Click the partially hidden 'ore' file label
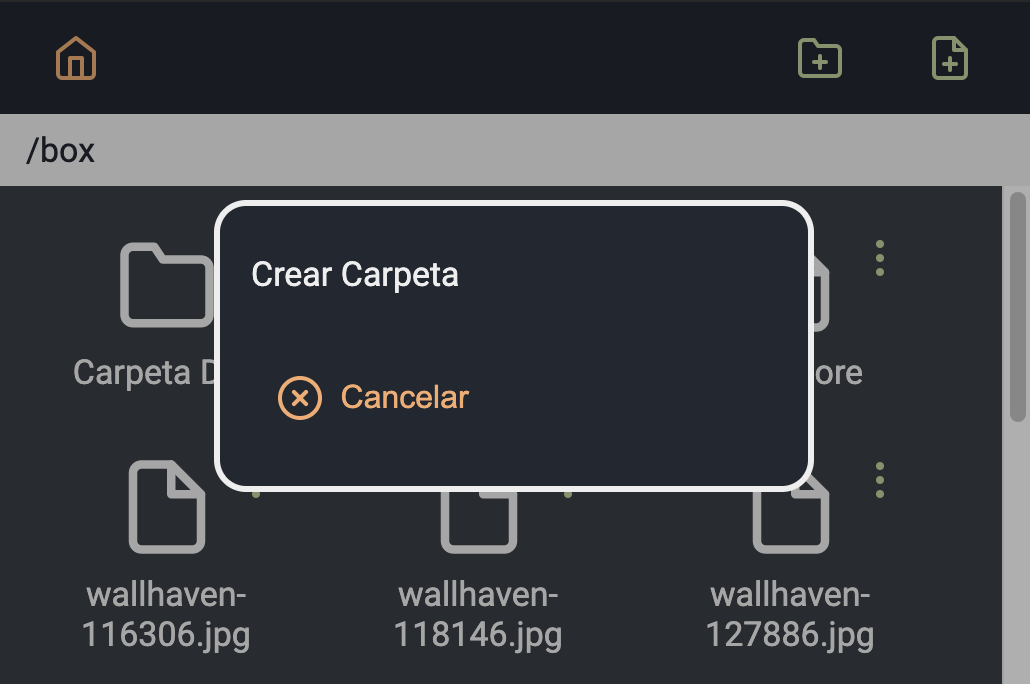Screen dimensions: 1030x684 [838, 373]
